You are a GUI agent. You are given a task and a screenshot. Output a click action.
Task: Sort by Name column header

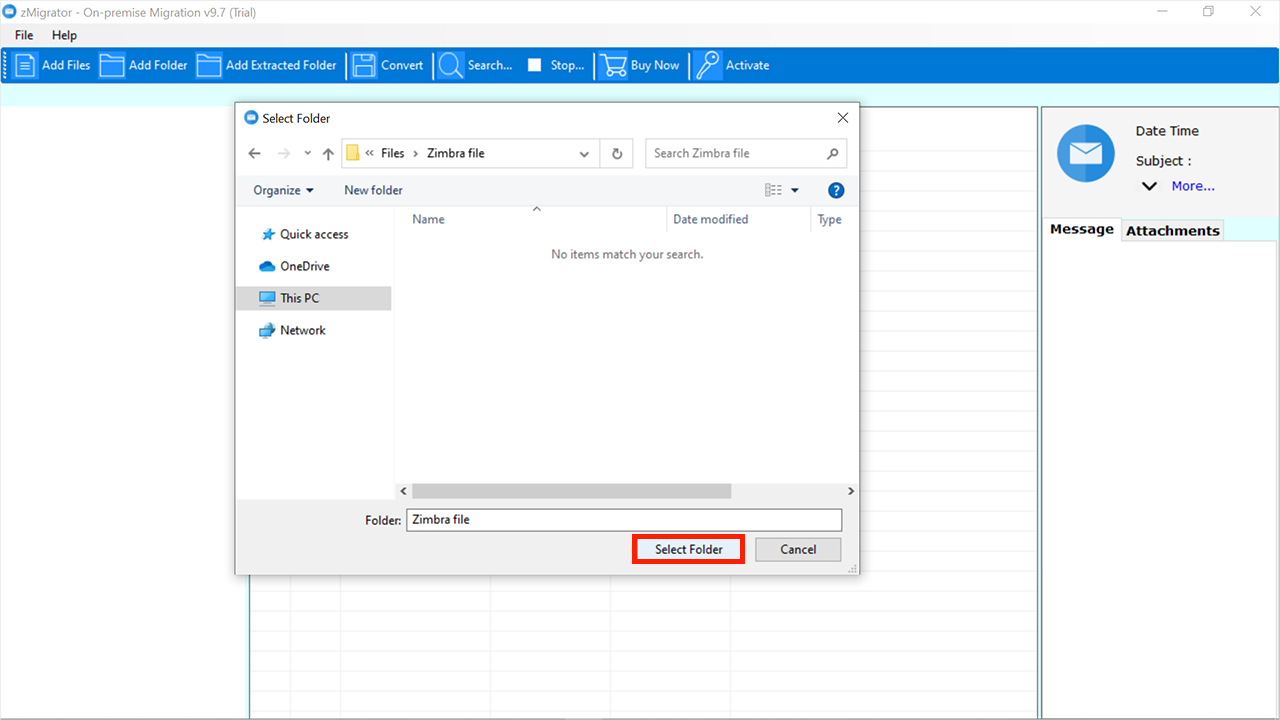click(428, 219)
